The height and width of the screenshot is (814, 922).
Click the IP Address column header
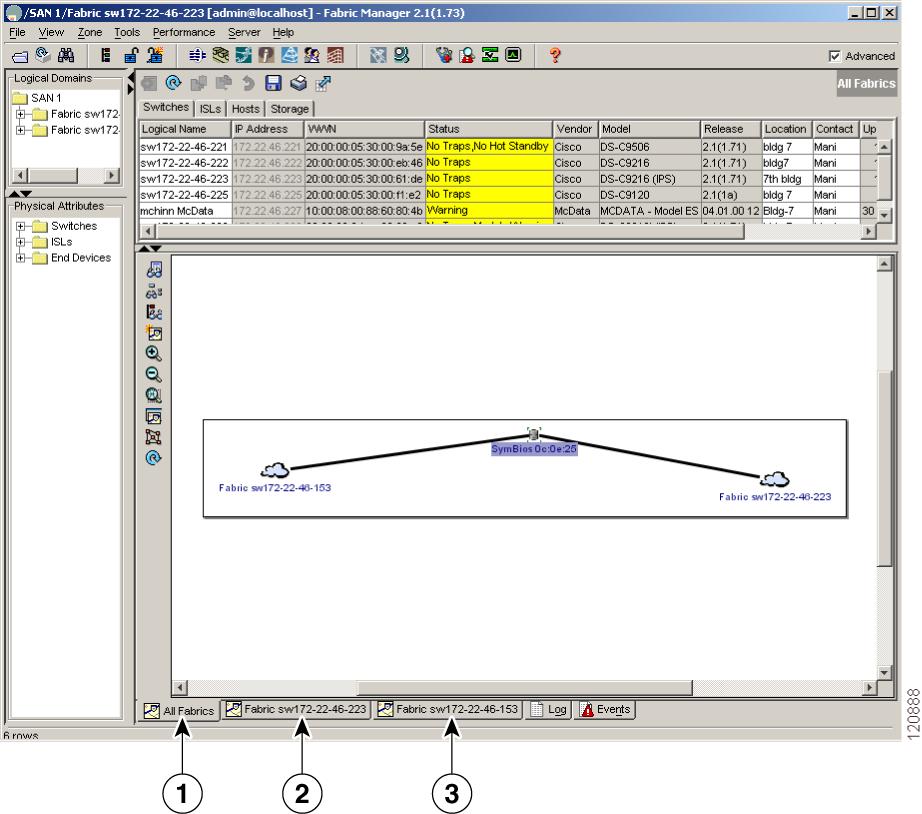pos(268,129)
